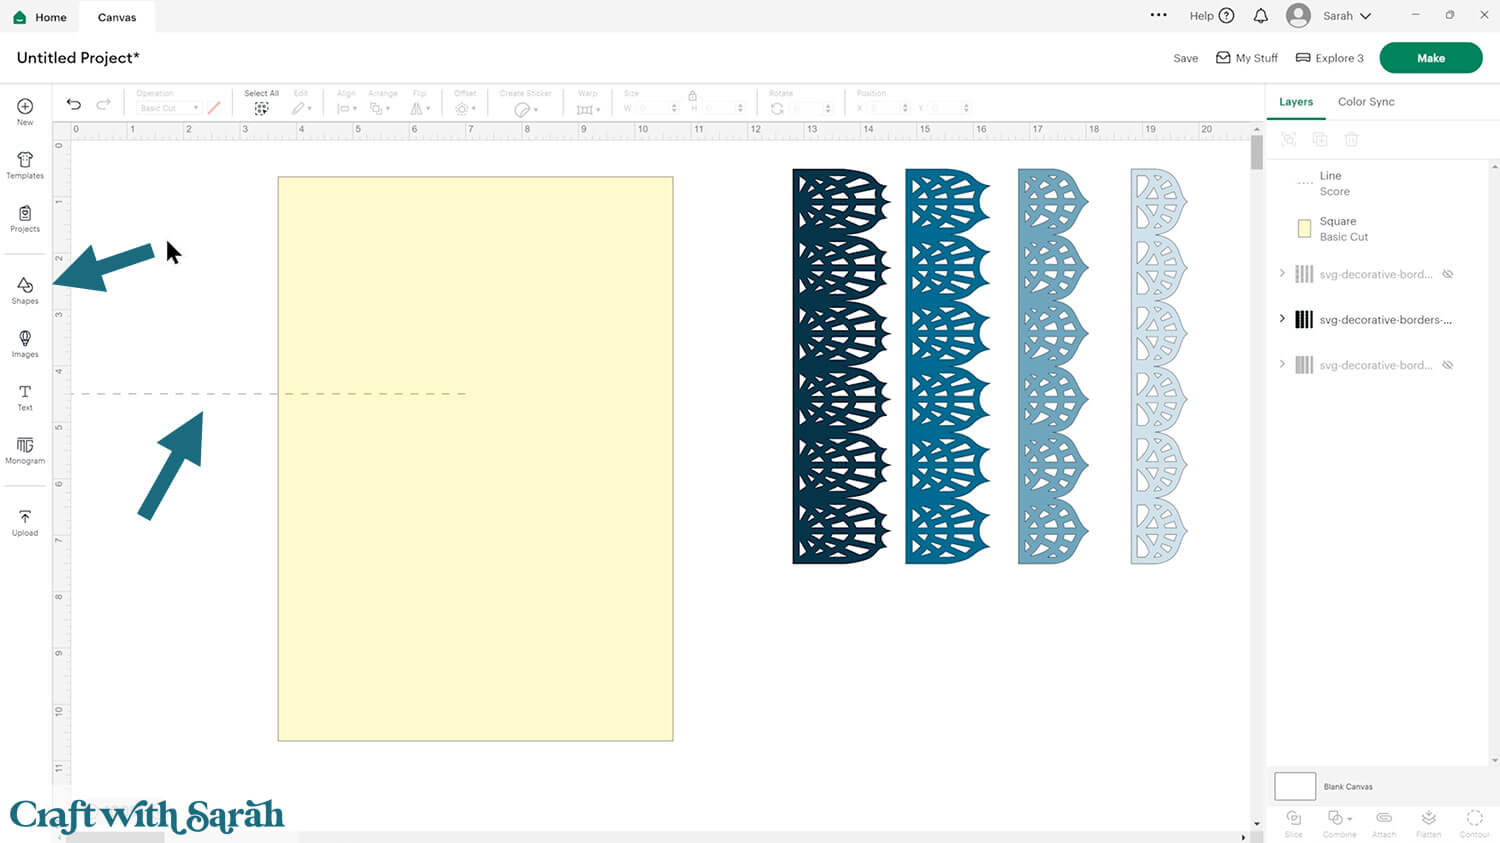Screen dimensions: 1500x843
Task: Open the Align dropdown
Action: pos(346,108)
